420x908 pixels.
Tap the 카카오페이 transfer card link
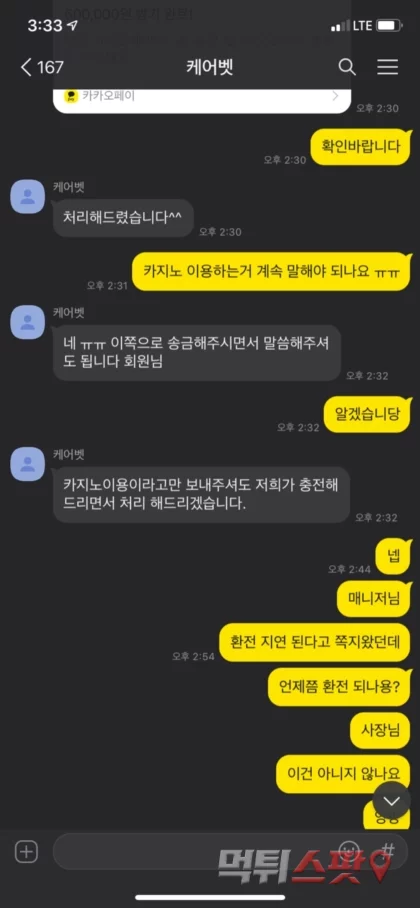[x=202, y=97]
